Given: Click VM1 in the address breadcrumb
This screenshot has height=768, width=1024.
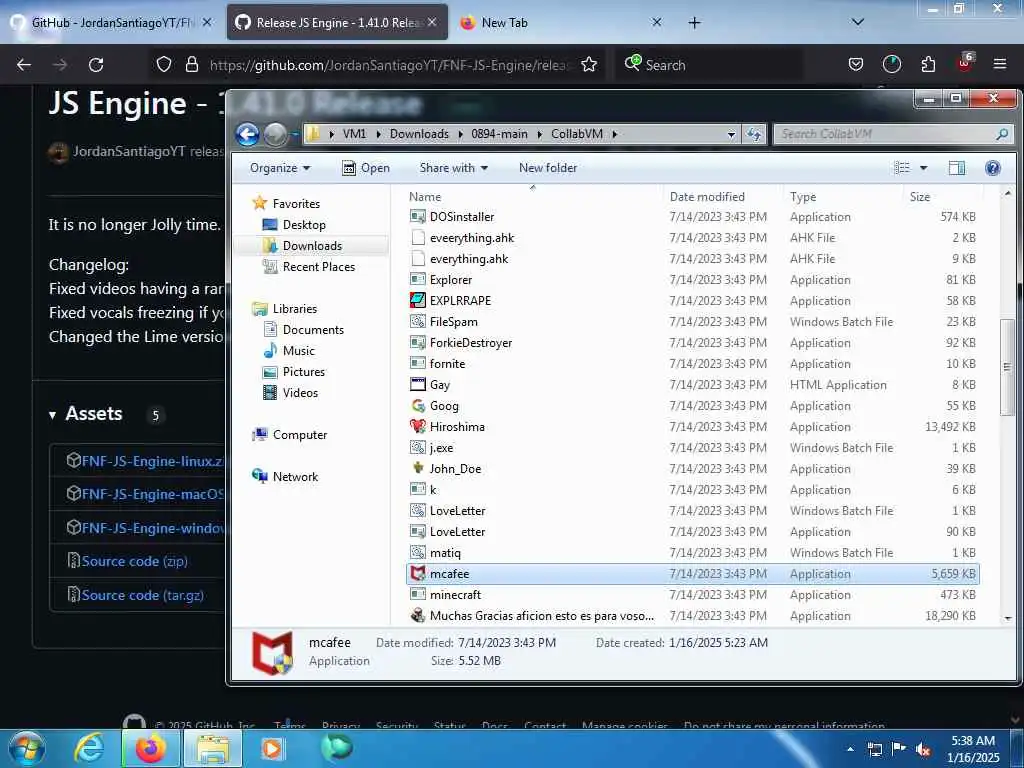Looking at the screenshot, I should (355, 134).
